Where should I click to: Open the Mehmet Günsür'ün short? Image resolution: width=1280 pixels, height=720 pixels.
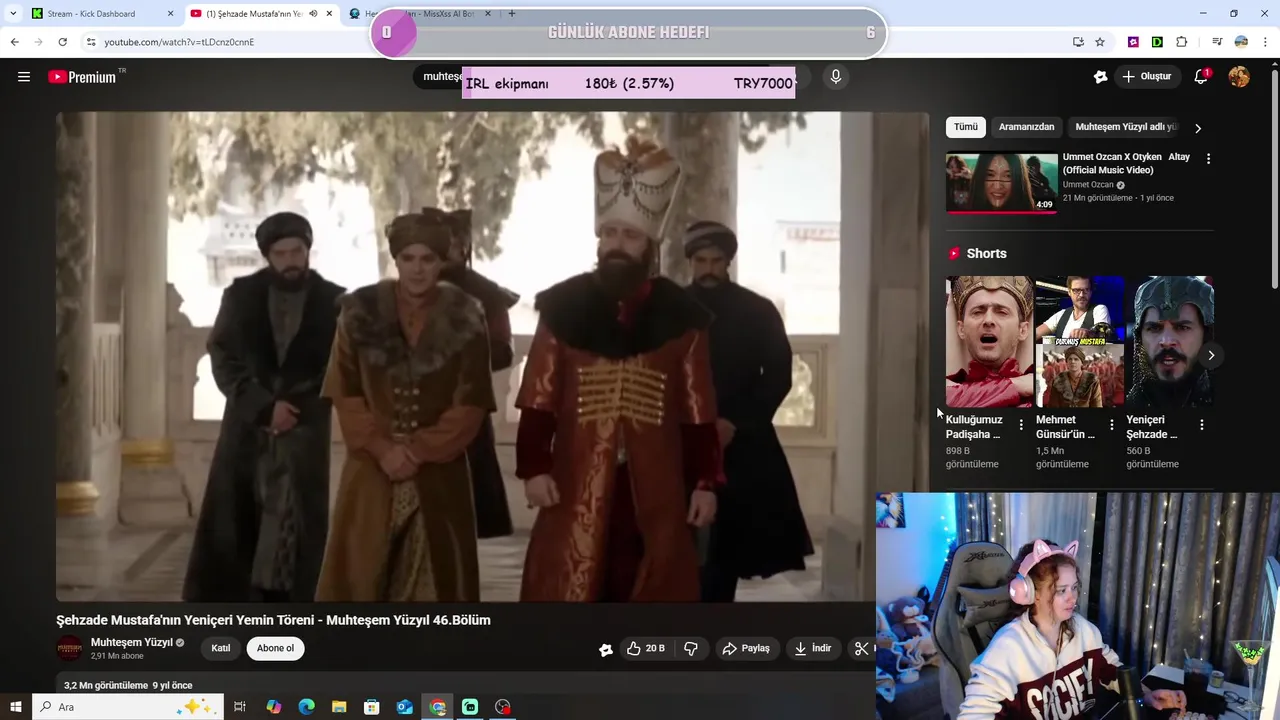tap(1079, 342)
